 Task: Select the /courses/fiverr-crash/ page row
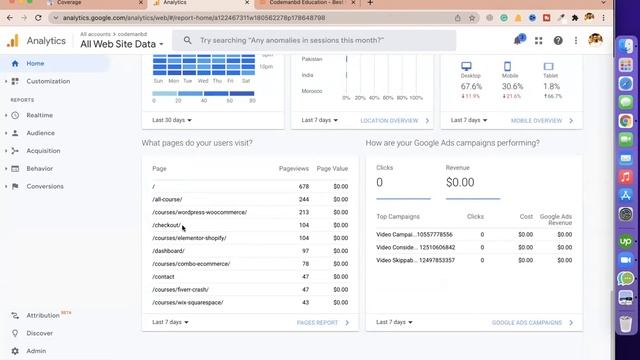pyautogui.click(x=250, y=289)
